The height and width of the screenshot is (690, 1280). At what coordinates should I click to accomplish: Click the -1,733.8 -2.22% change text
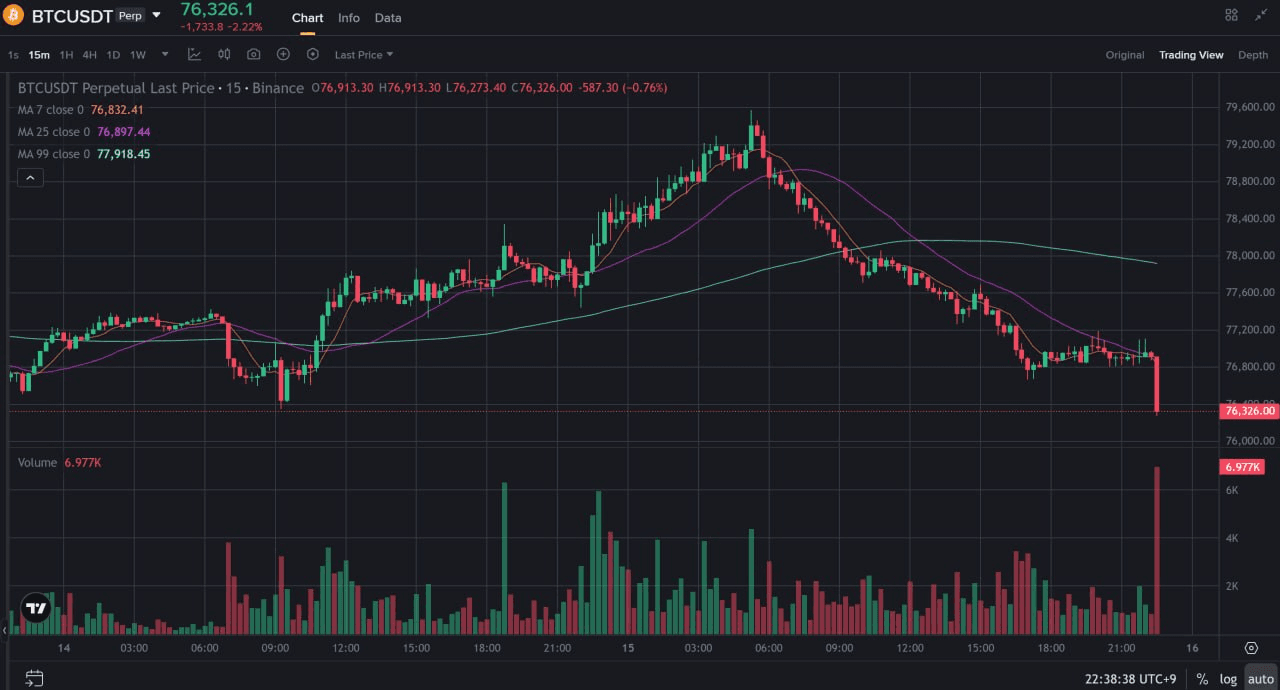pyautogui.click(x=221, y=27)
